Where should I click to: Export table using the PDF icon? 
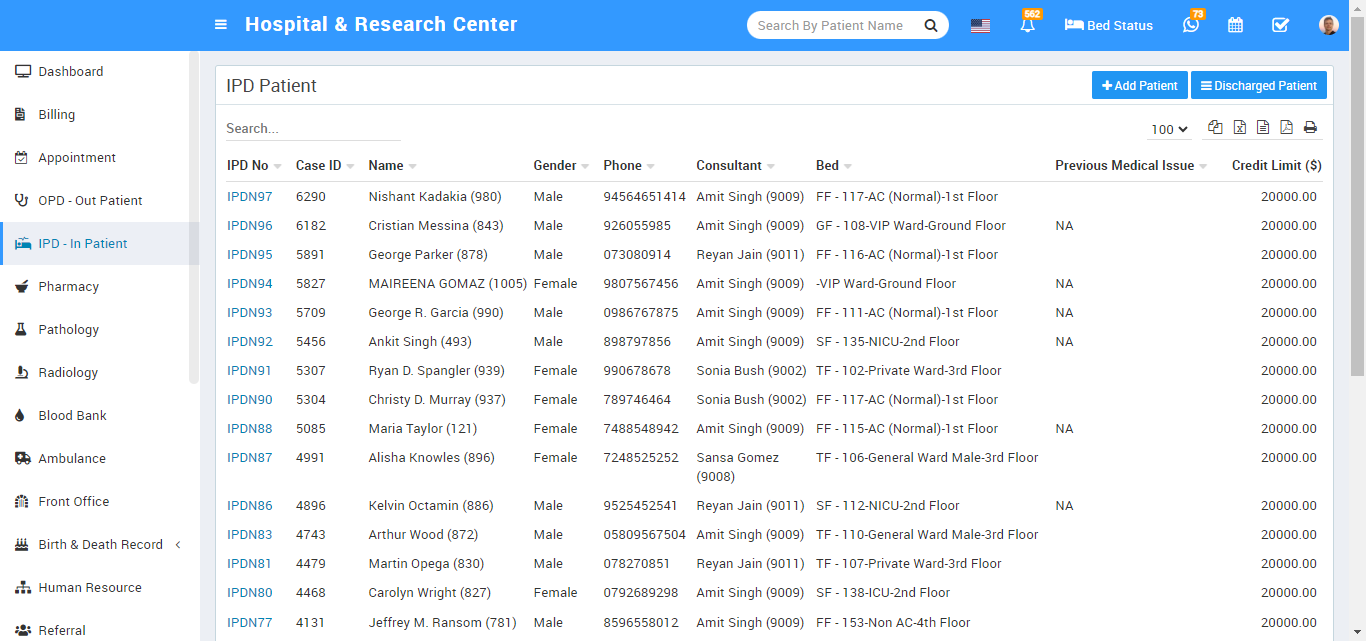(x=1286, y=127)
